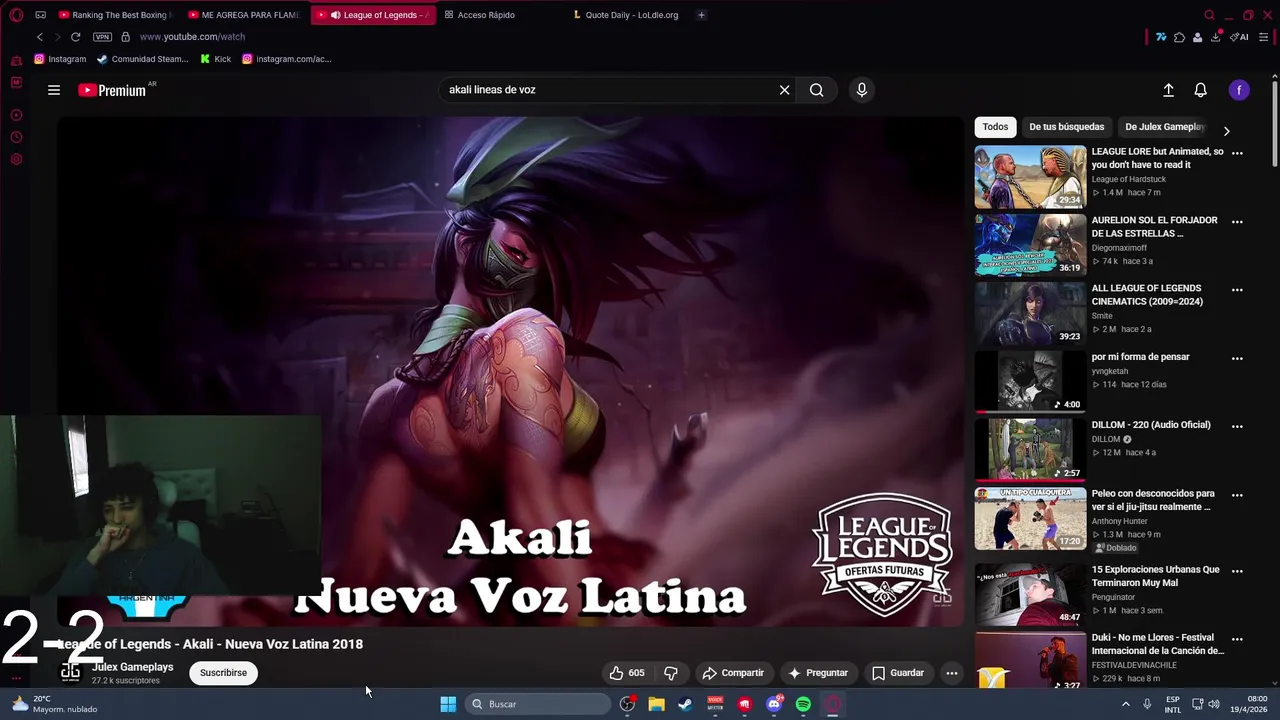Open 'AURELION SOL EL FORJADOR DE LAS ESTRELLAS' title
Image resolution: width=1280 pixels, height=720 pixels.
pyautogui.click(x=1154, y=227)
